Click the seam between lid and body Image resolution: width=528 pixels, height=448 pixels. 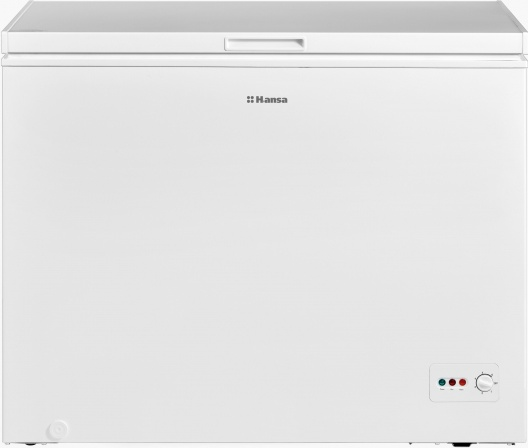click(x=264, y=55)
